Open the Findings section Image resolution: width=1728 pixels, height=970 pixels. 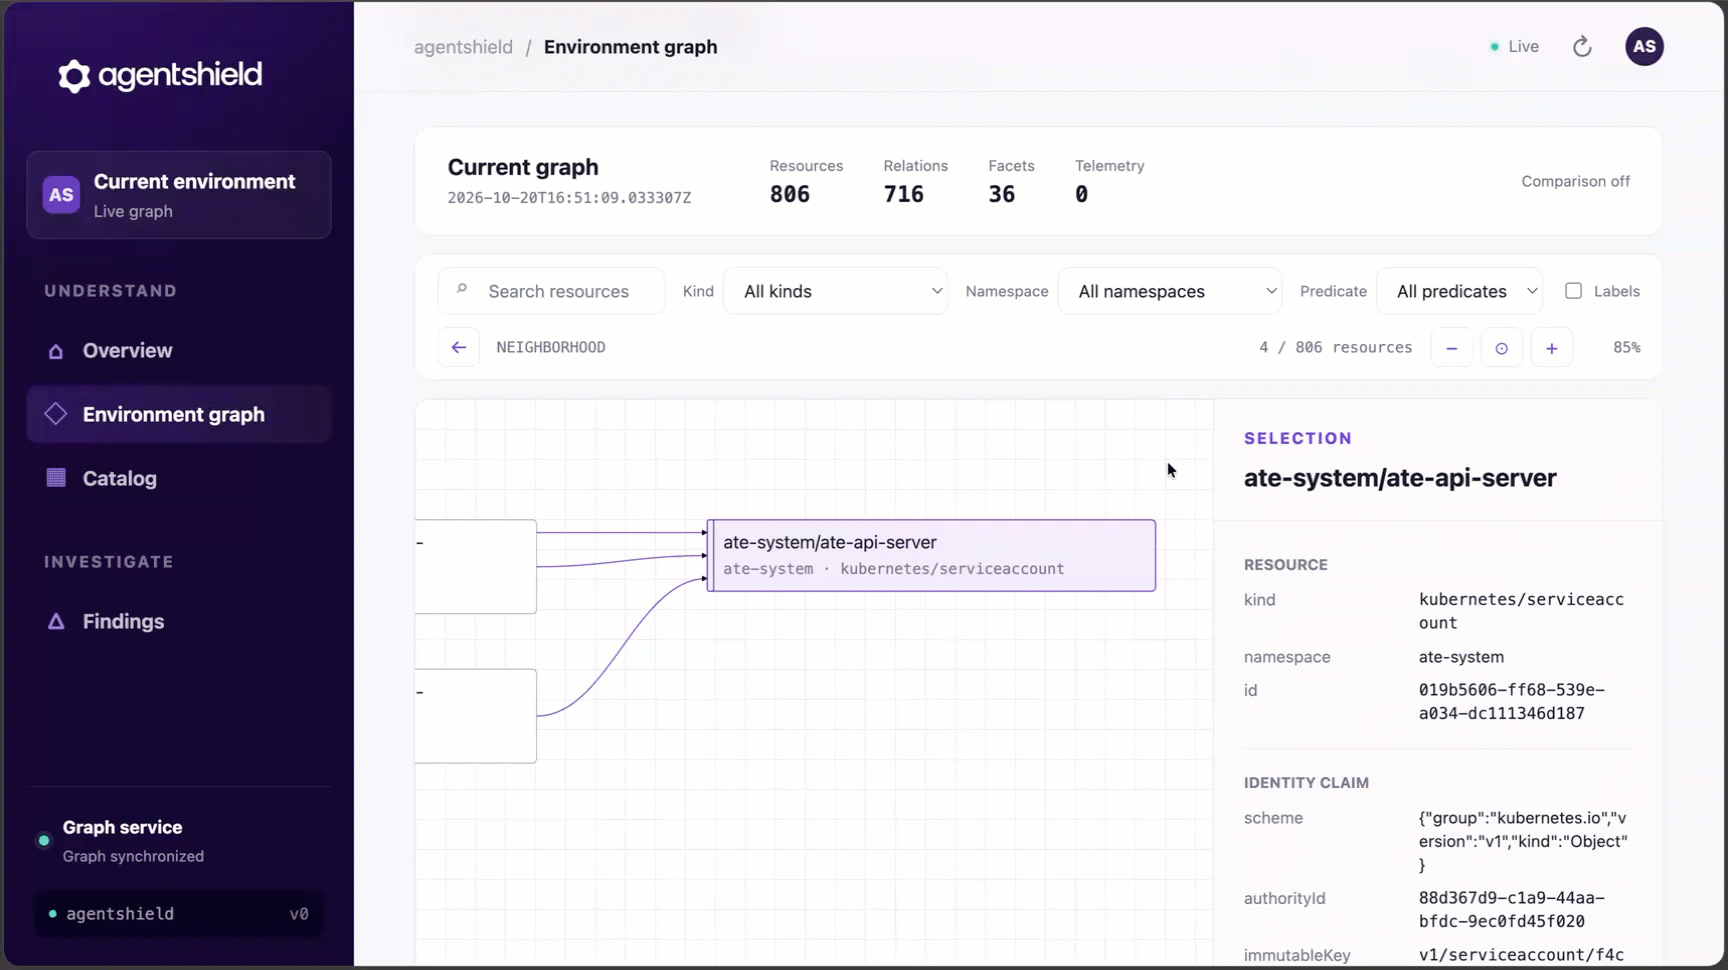179,621
